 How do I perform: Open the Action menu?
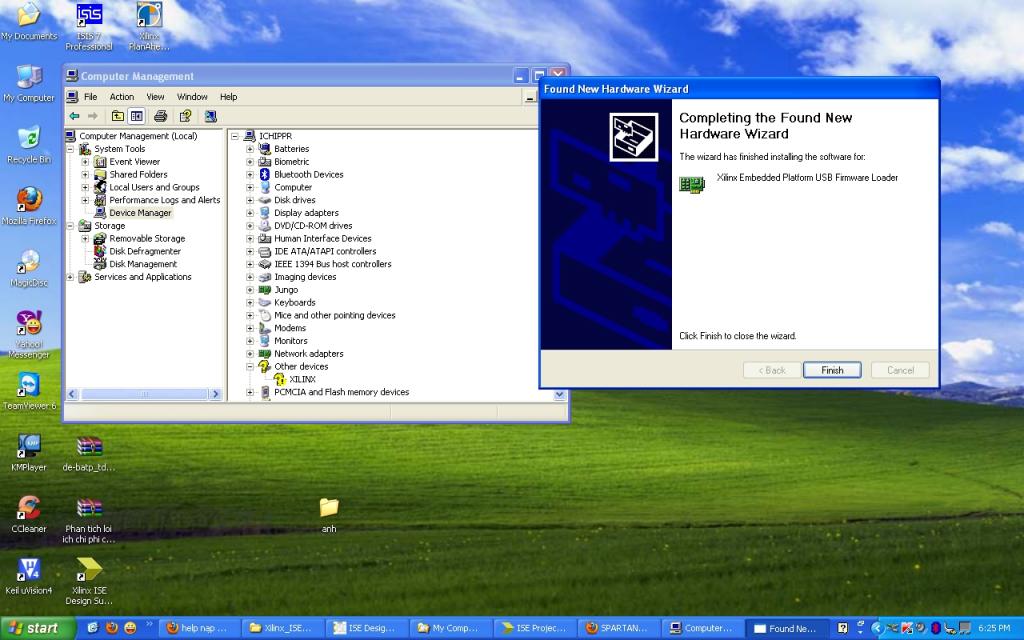[121, 97]
